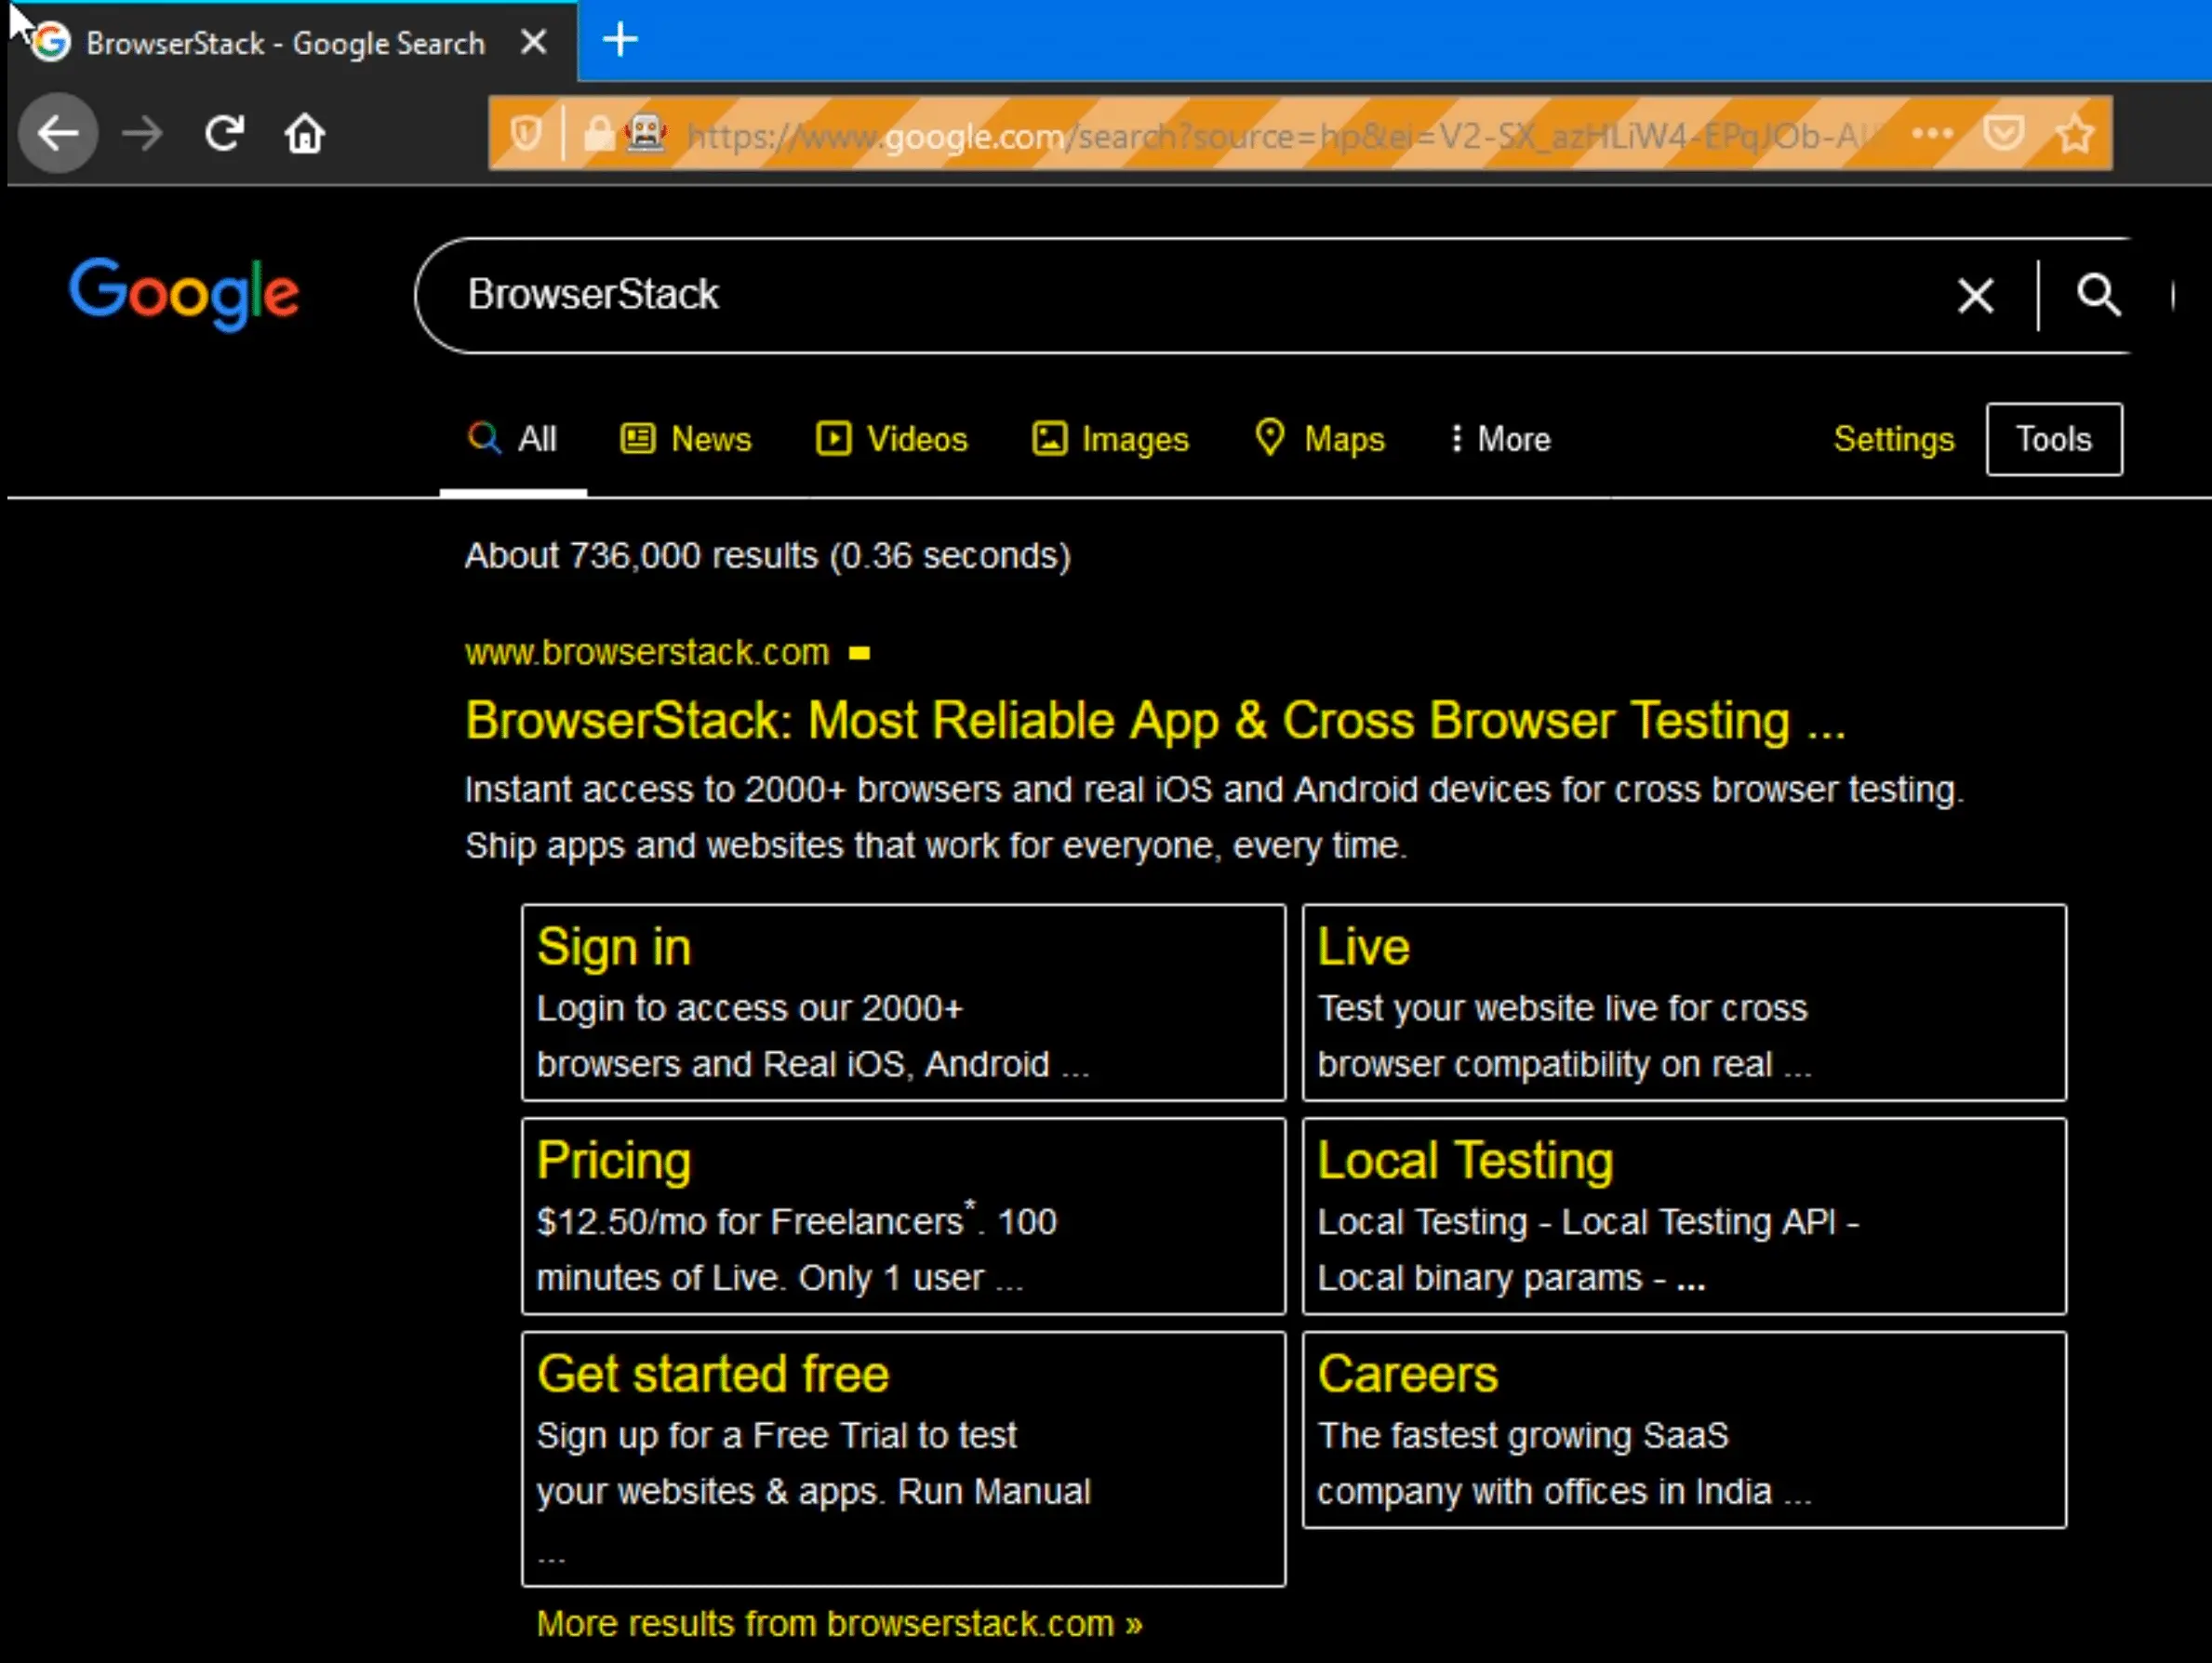Click the Tools button
Viewport: 2212px width, 1663px height.
2053,439
